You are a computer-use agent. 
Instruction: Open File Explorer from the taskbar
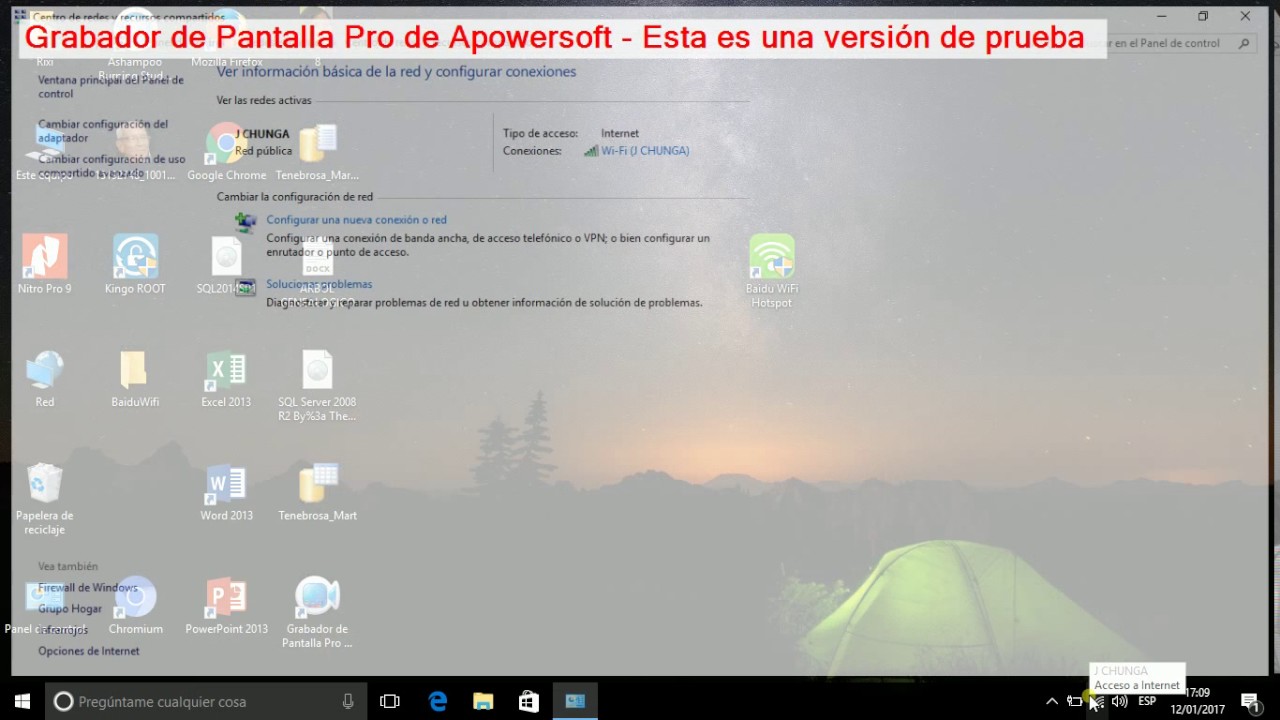point(483,702)
